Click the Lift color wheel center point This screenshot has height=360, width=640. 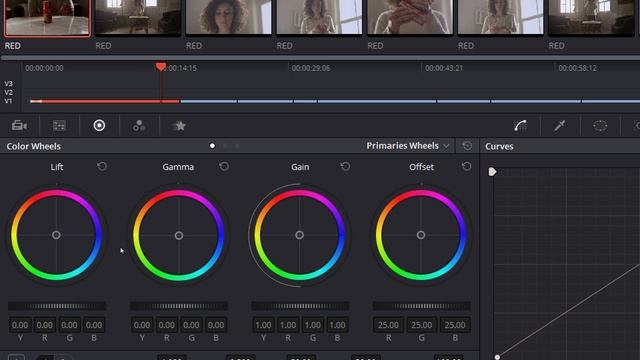tap(56, 235)
